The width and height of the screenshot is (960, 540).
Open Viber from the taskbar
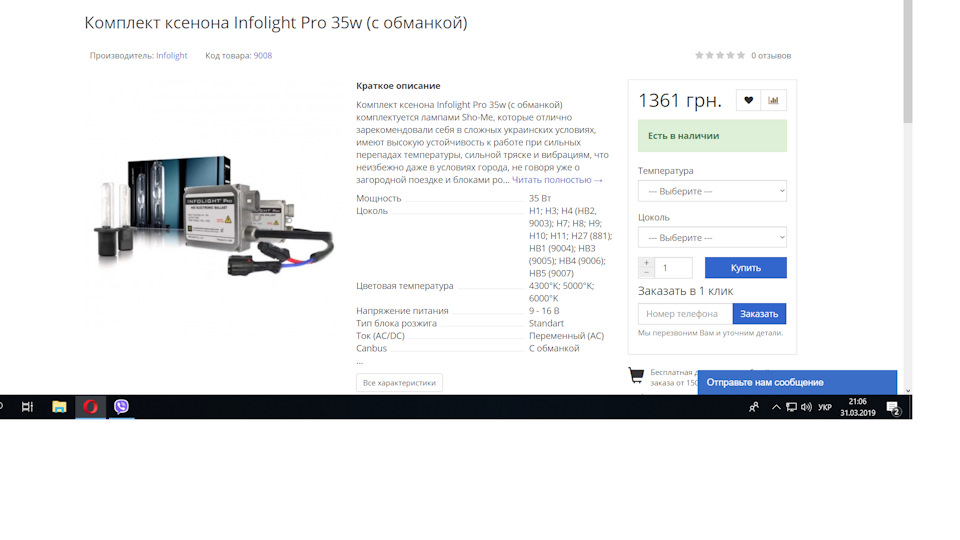click(x=121, y=407)
